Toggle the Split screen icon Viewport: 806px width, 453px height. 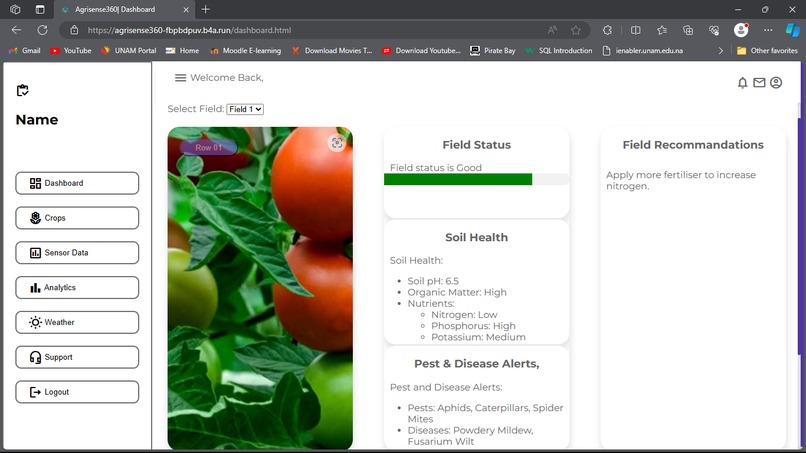click(x=636, y=30)
